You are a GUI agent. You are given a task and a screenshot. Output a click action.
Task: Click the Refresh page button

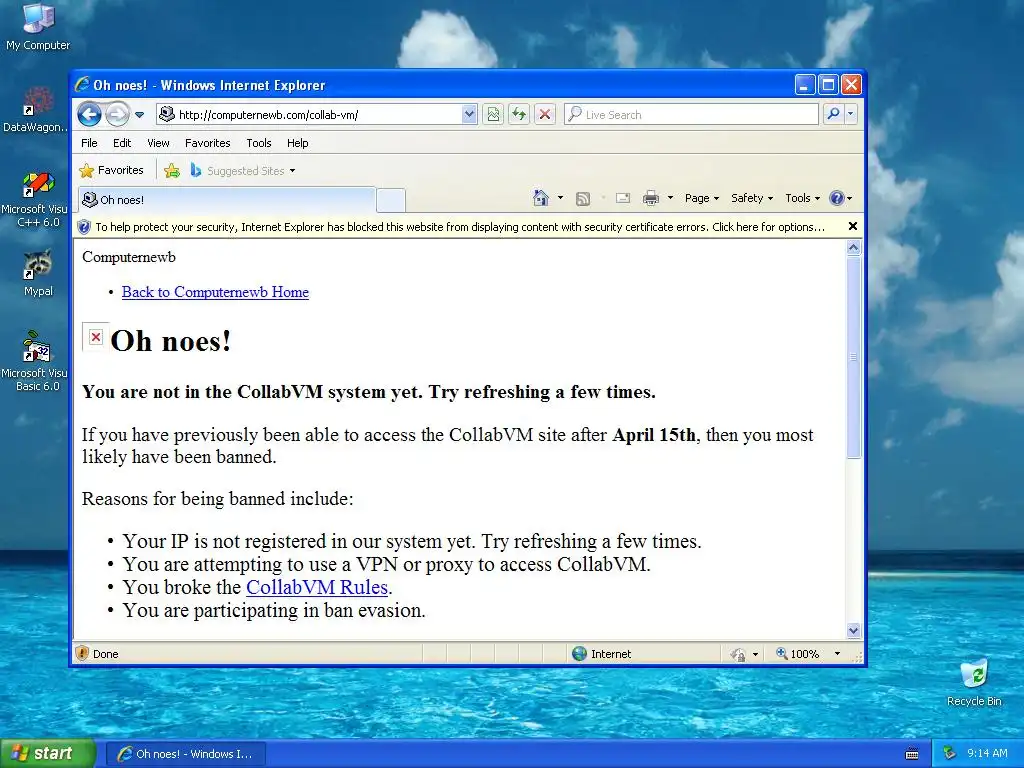(x=519, y=114)
